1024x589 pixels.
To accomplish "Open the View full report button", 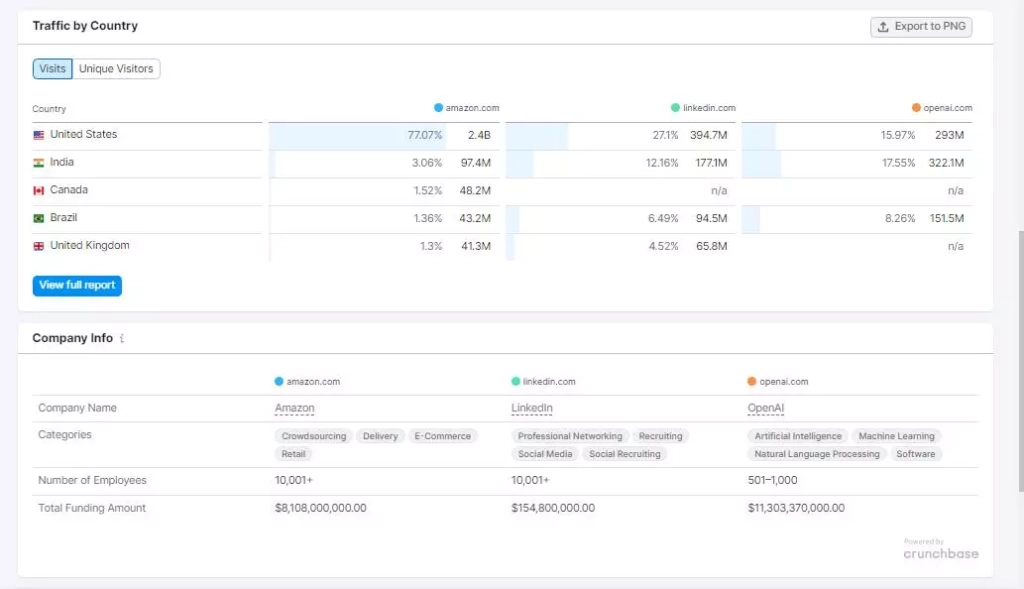I will [x=77, y=285].
